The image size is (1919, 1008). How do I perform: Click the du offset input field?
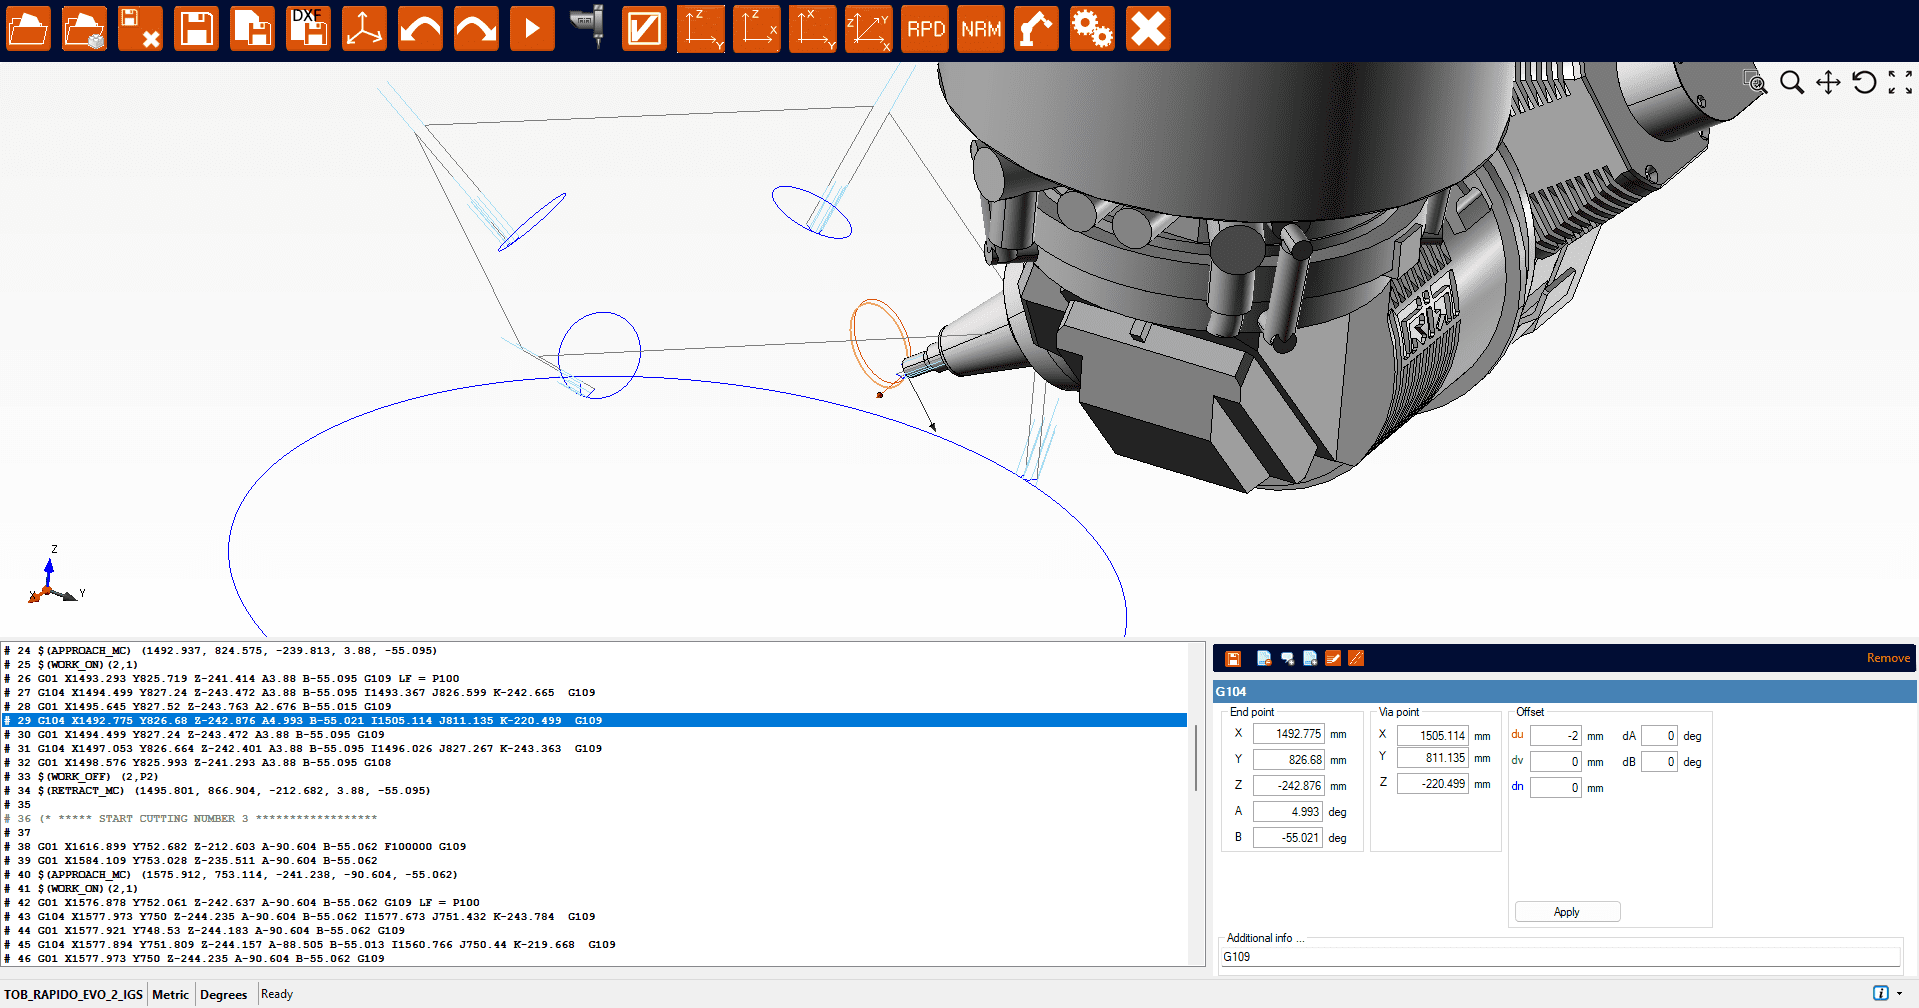1555,736
